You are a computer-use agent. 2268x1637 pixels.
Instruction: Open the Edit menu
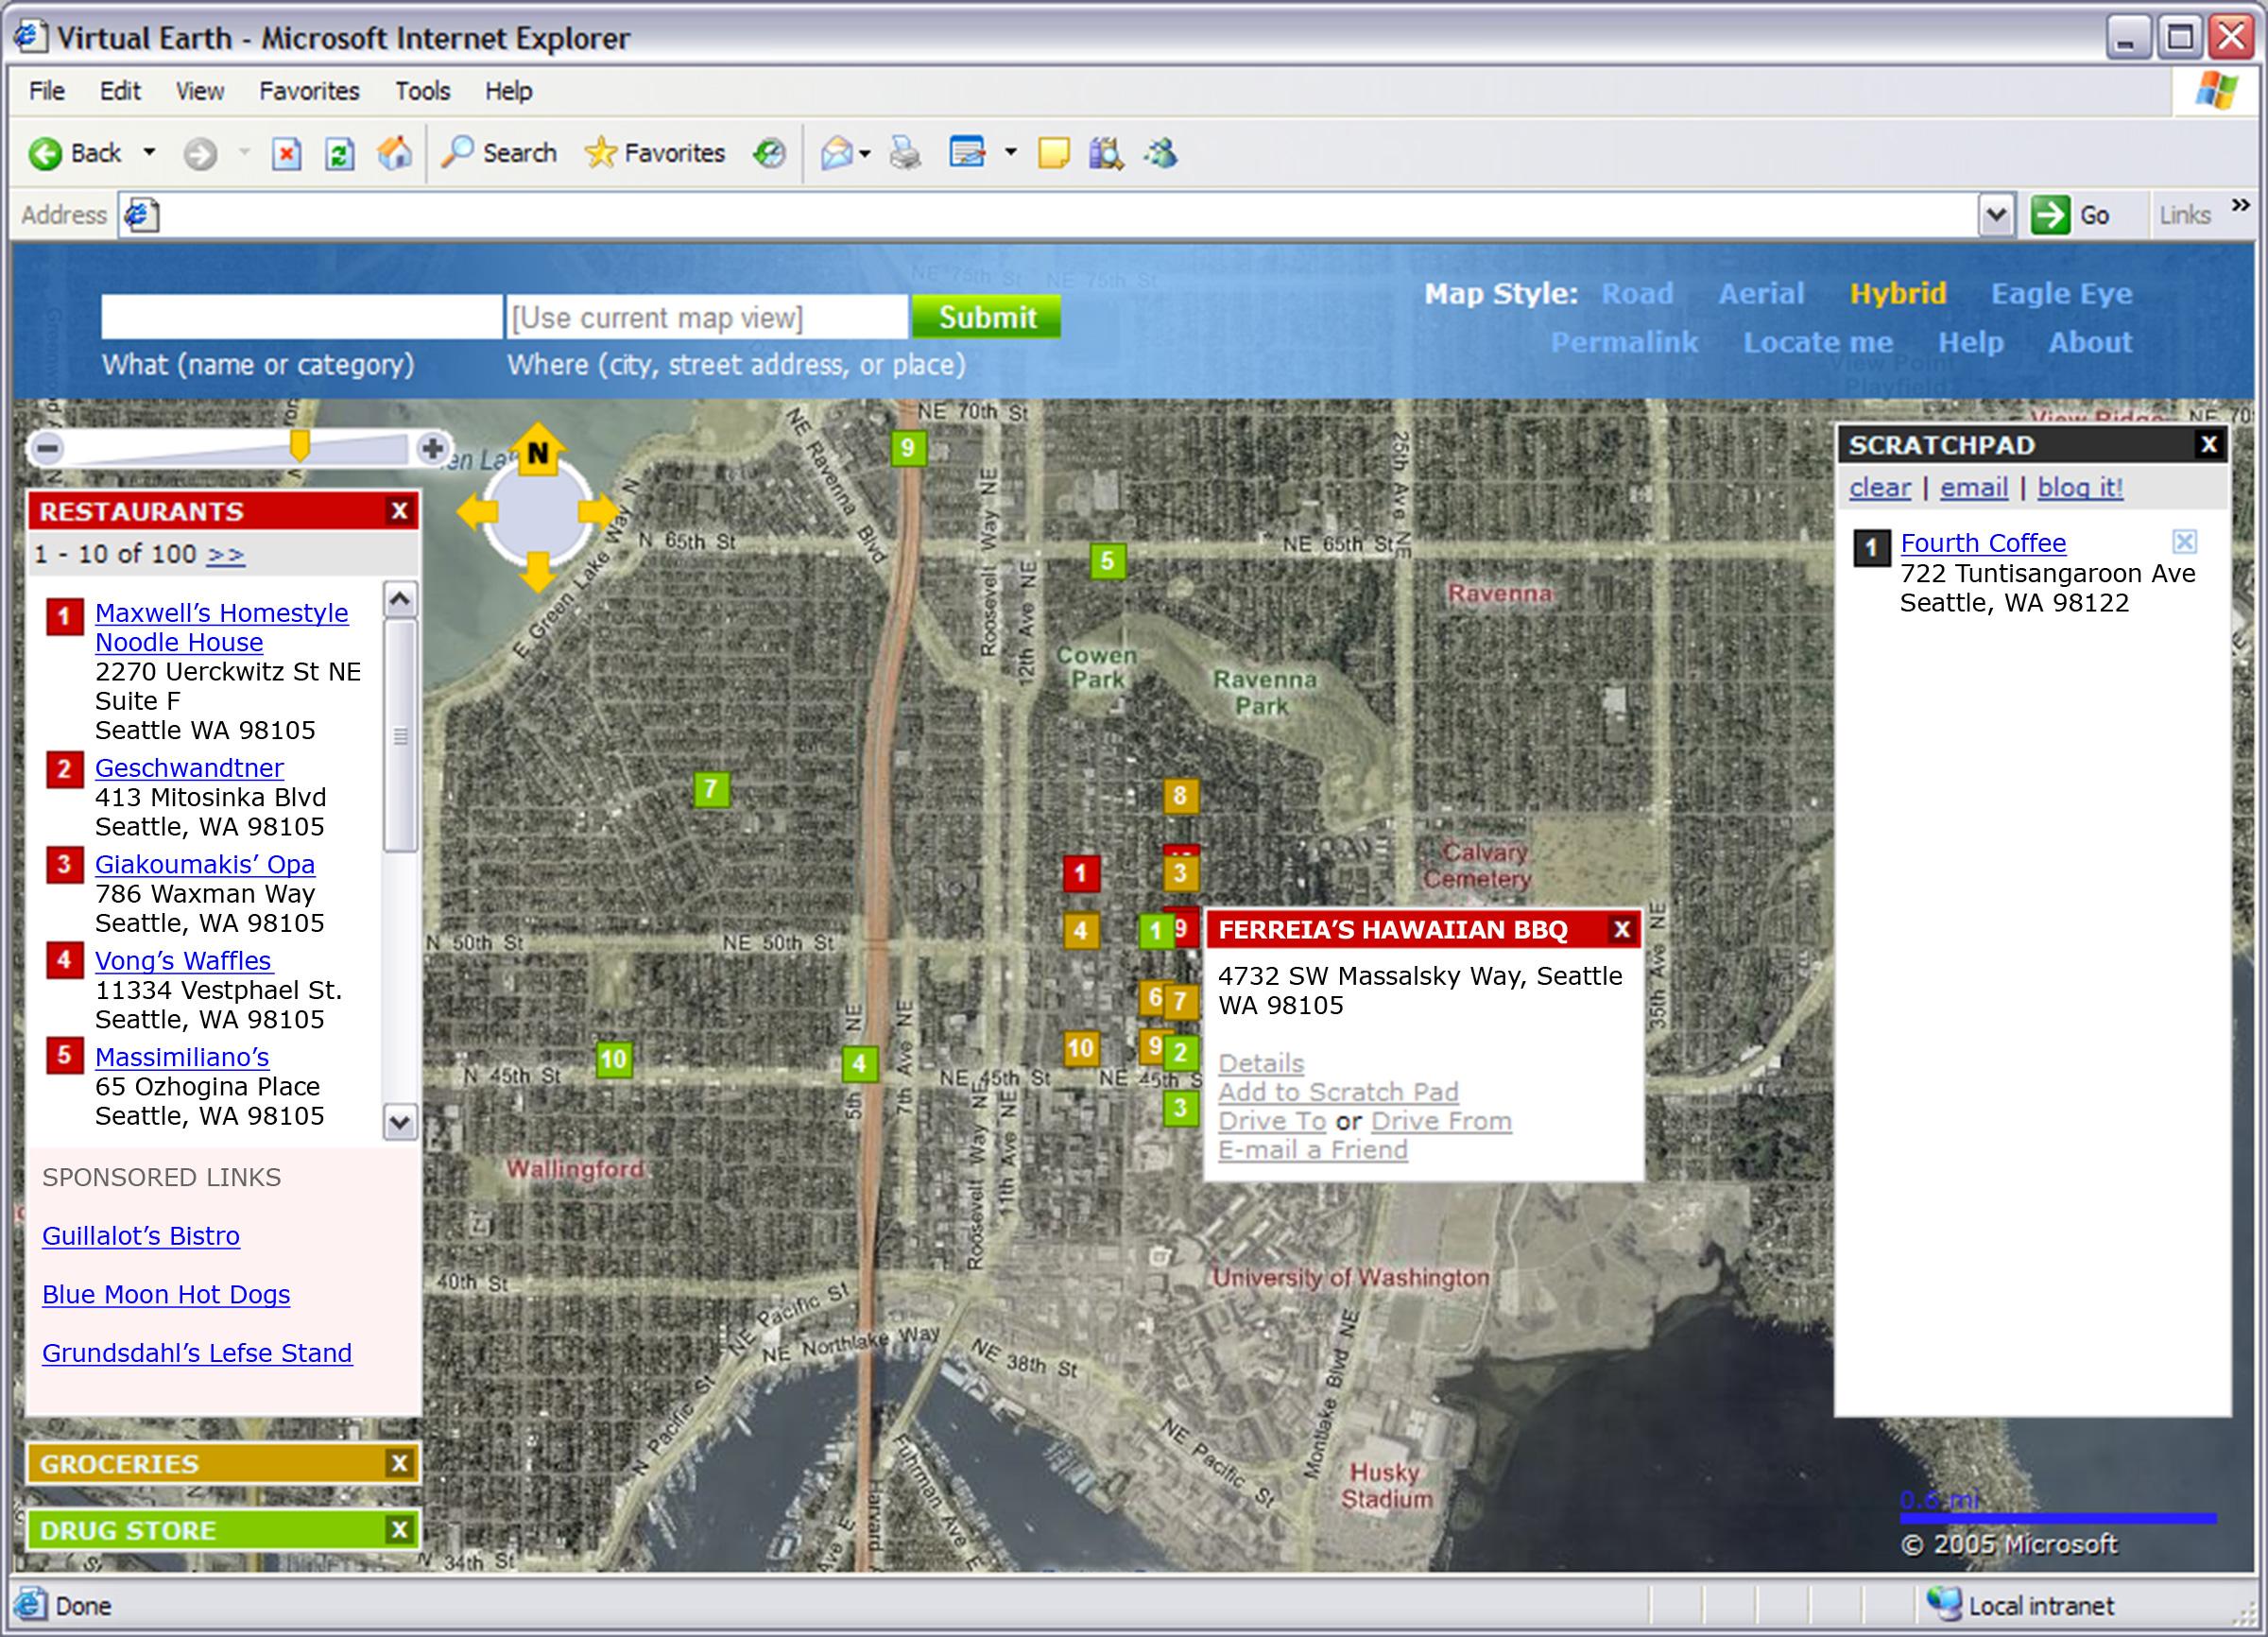point(120,91)
